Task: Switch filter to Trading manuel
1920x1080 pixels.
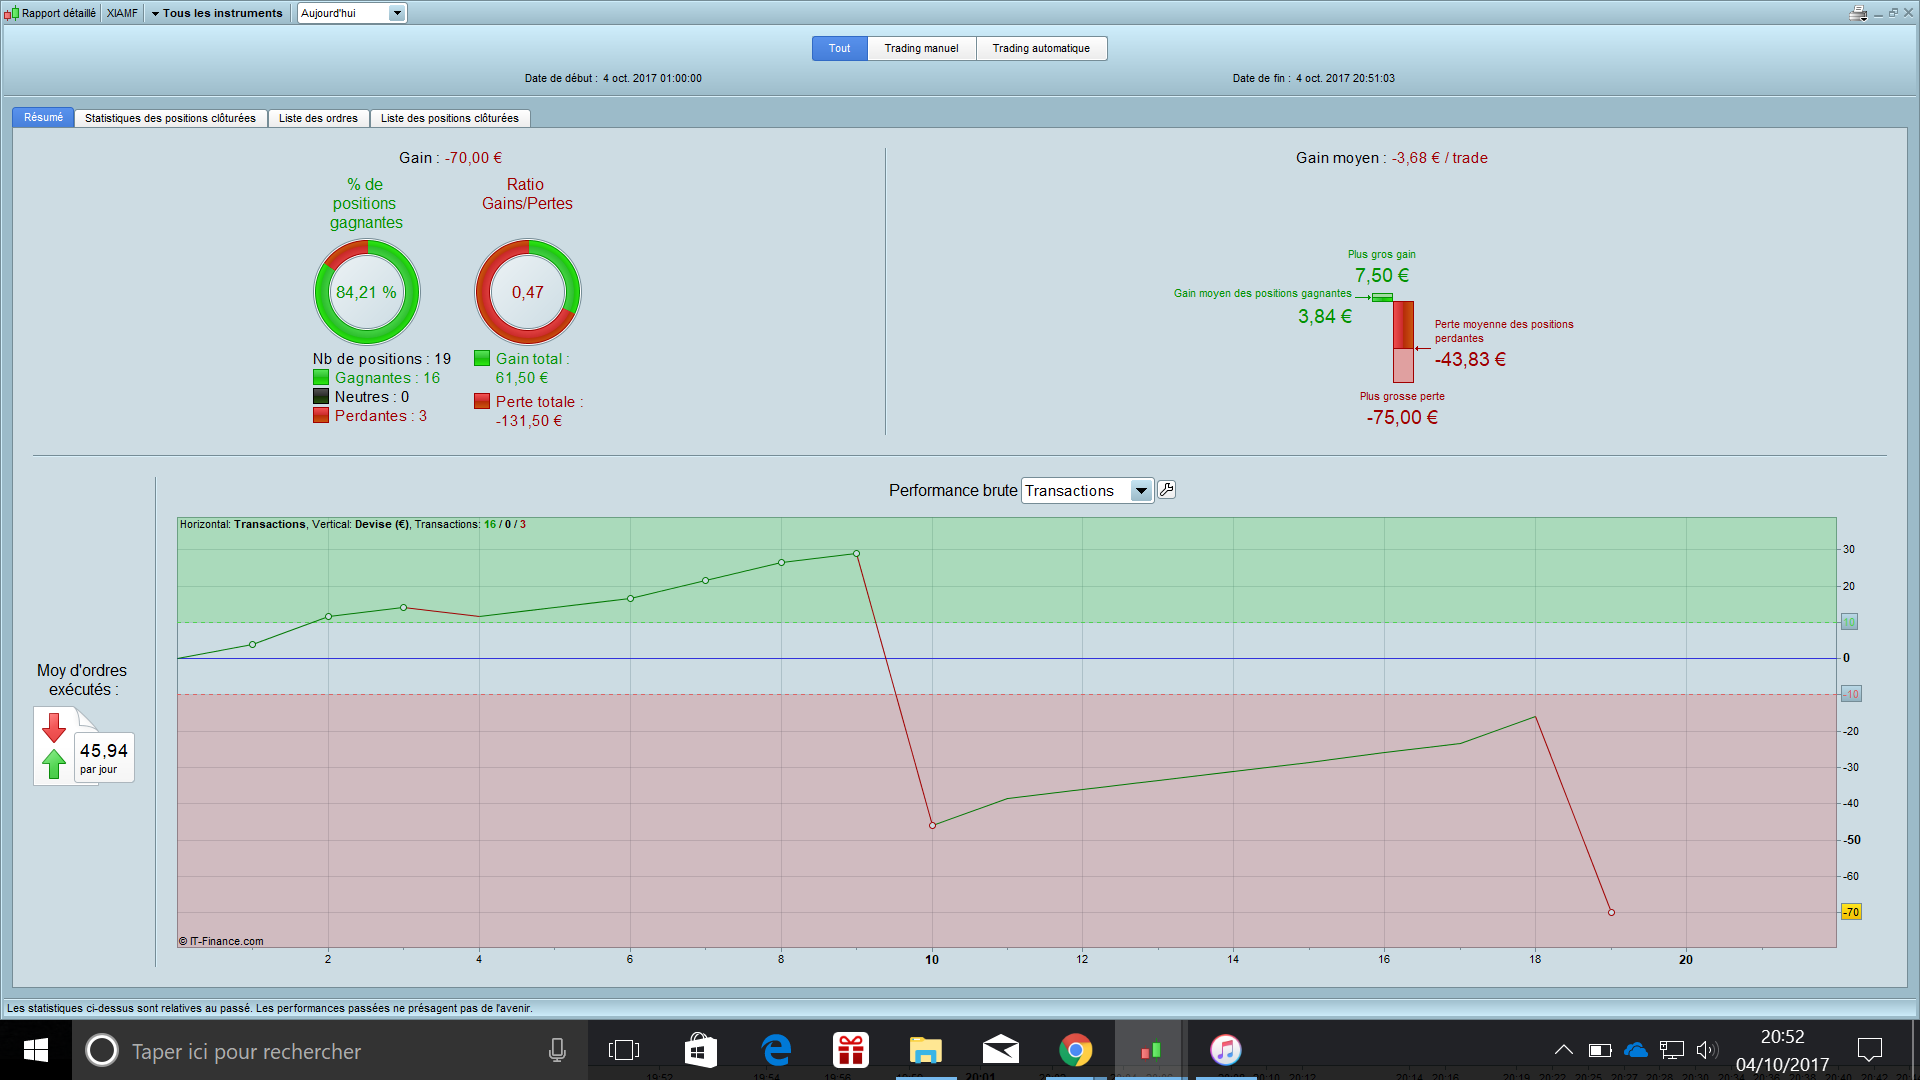Action: tap(921, 48)
